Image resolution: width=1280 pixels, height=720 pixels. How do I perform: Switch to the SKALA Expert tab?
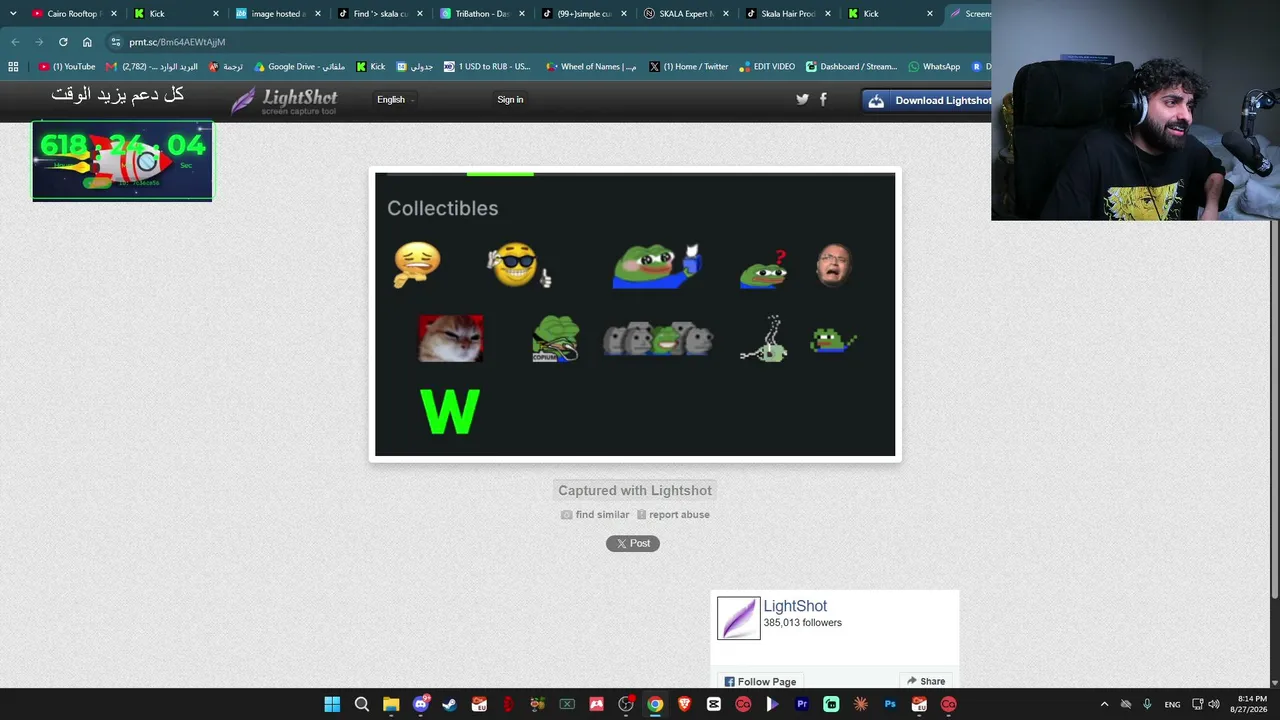687,14
